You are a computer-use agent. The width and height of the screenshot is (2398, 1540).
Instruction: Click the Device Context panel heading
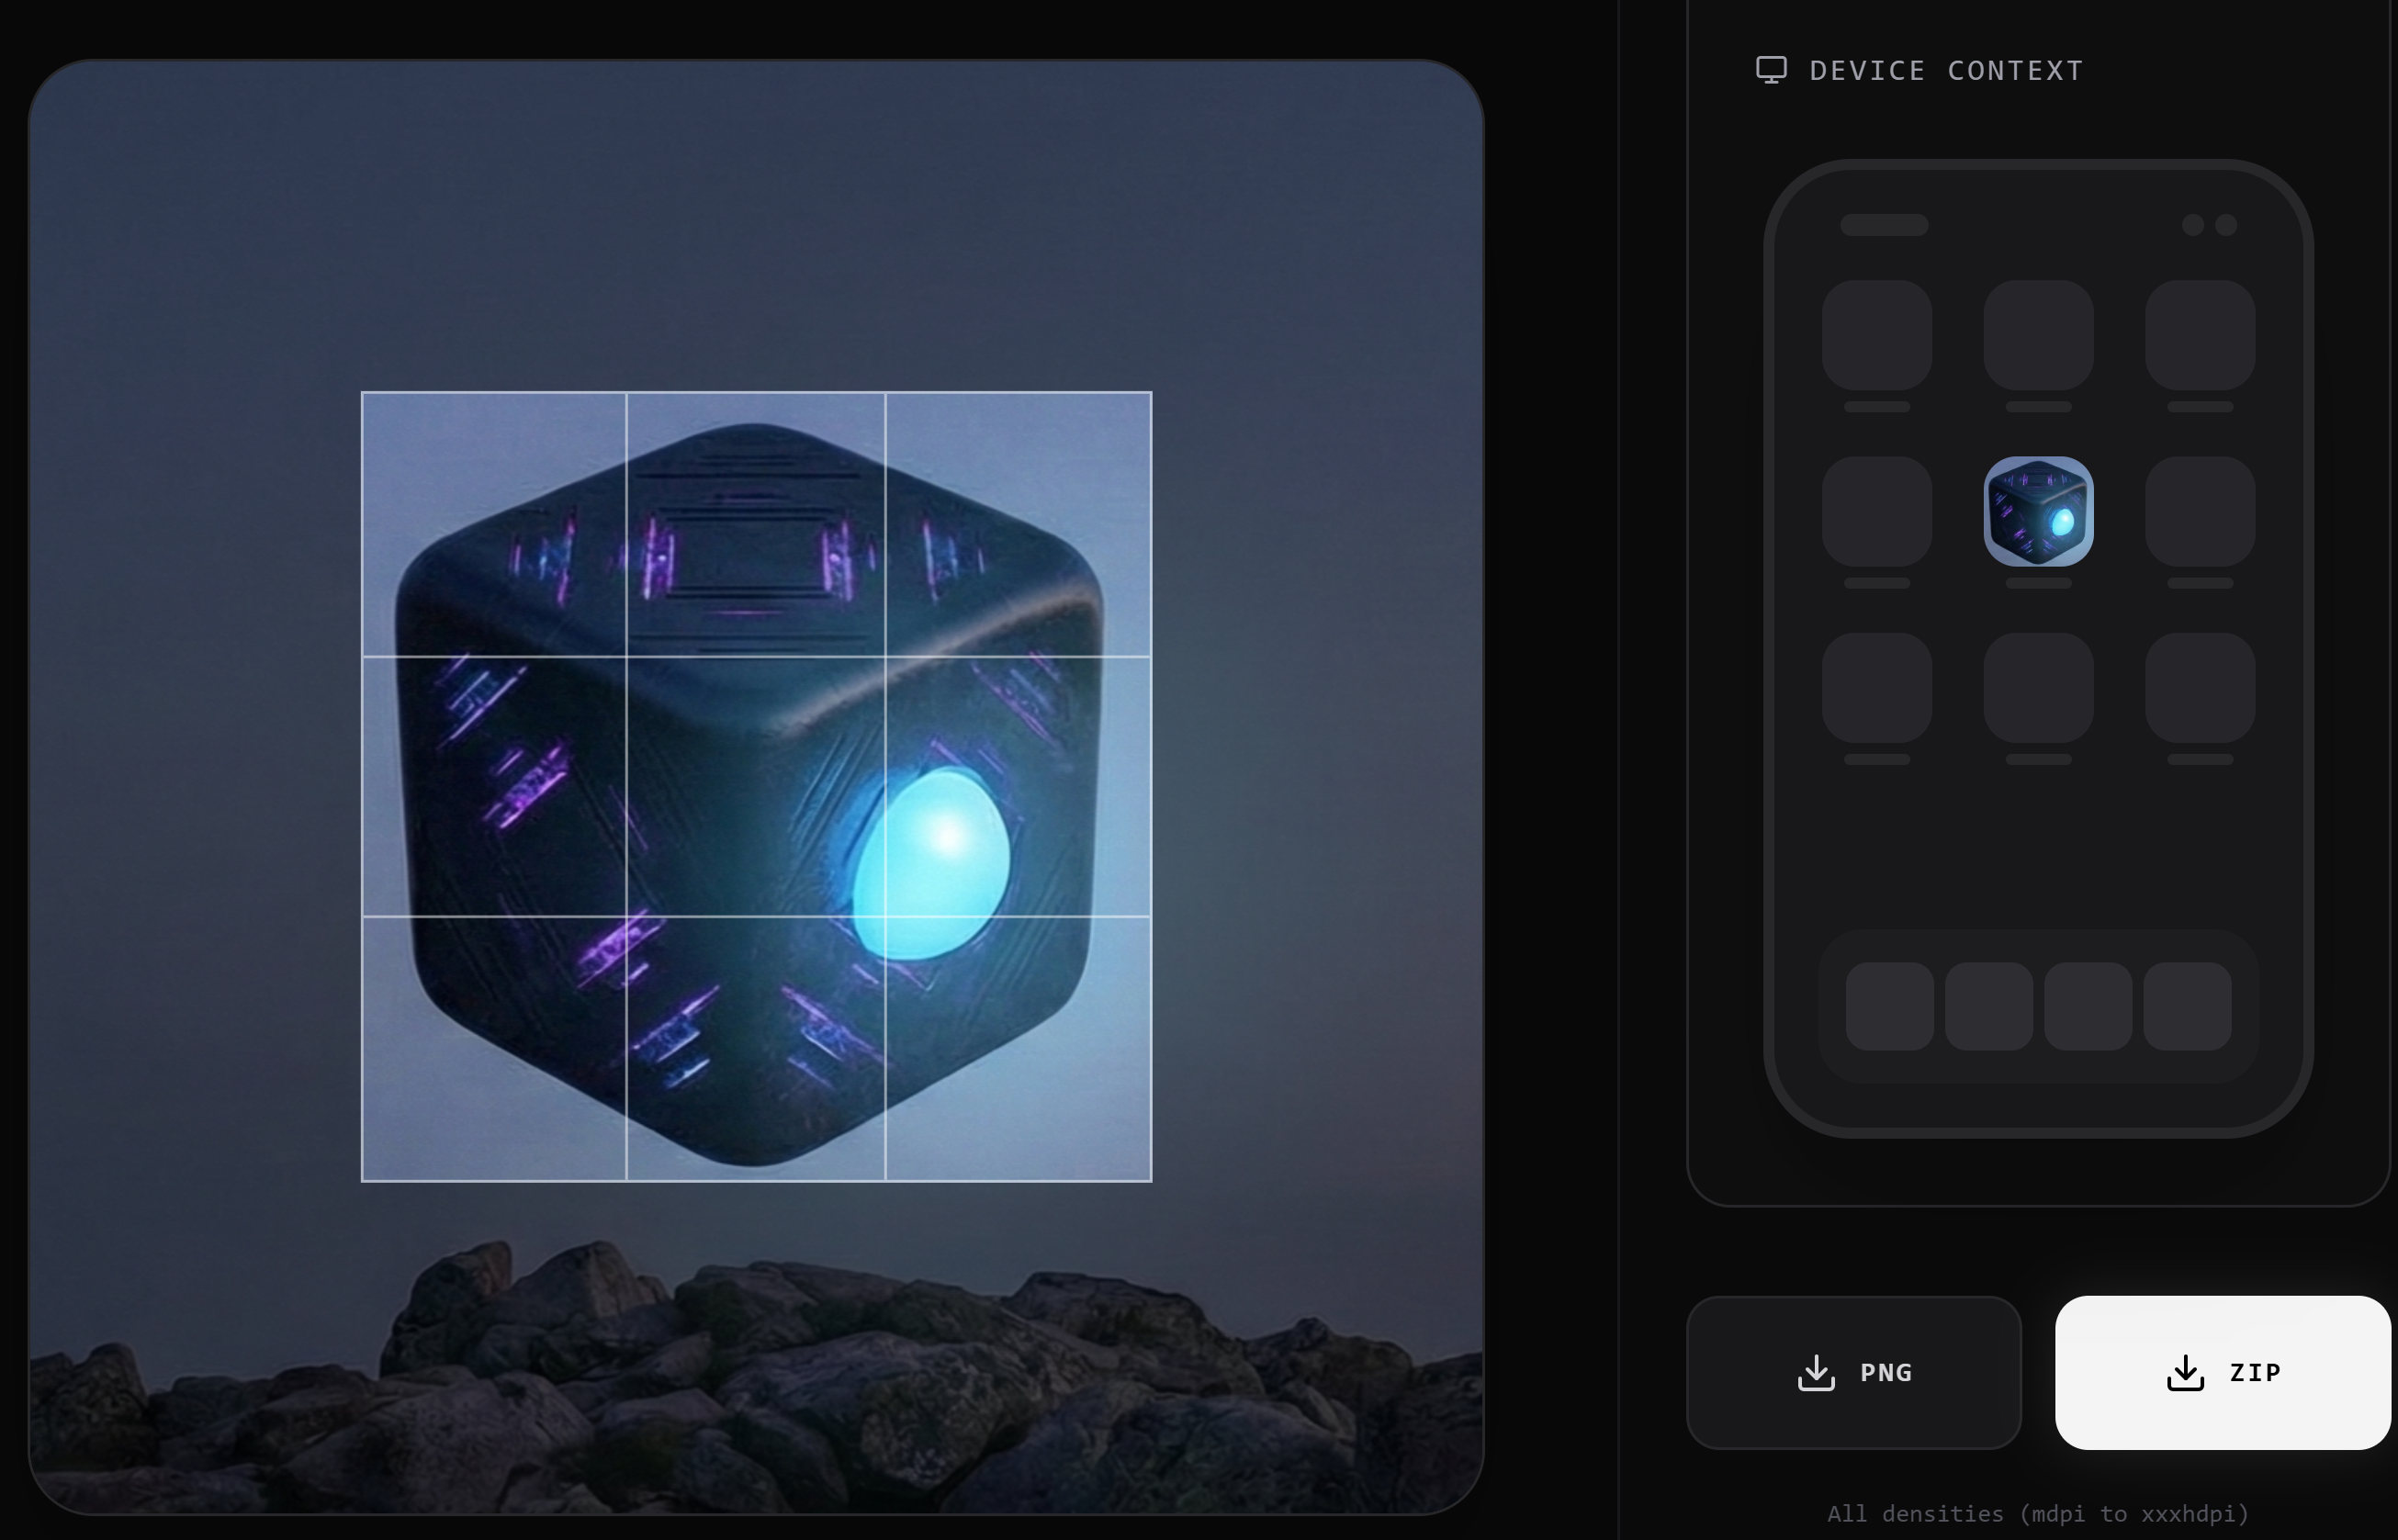pyautogui.click(x=1945, y=71)
